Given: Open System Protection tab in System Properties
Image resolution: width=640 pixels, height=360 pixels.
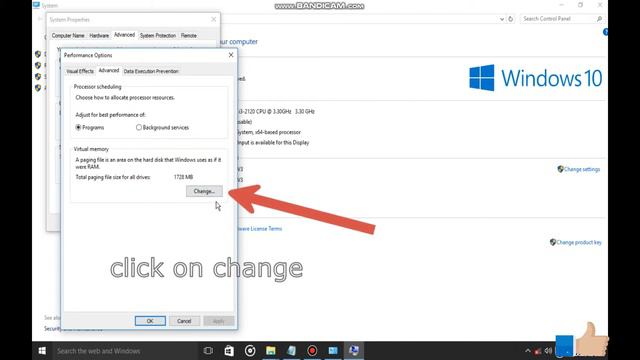Looking at the screenshot, I should [158, 36].
